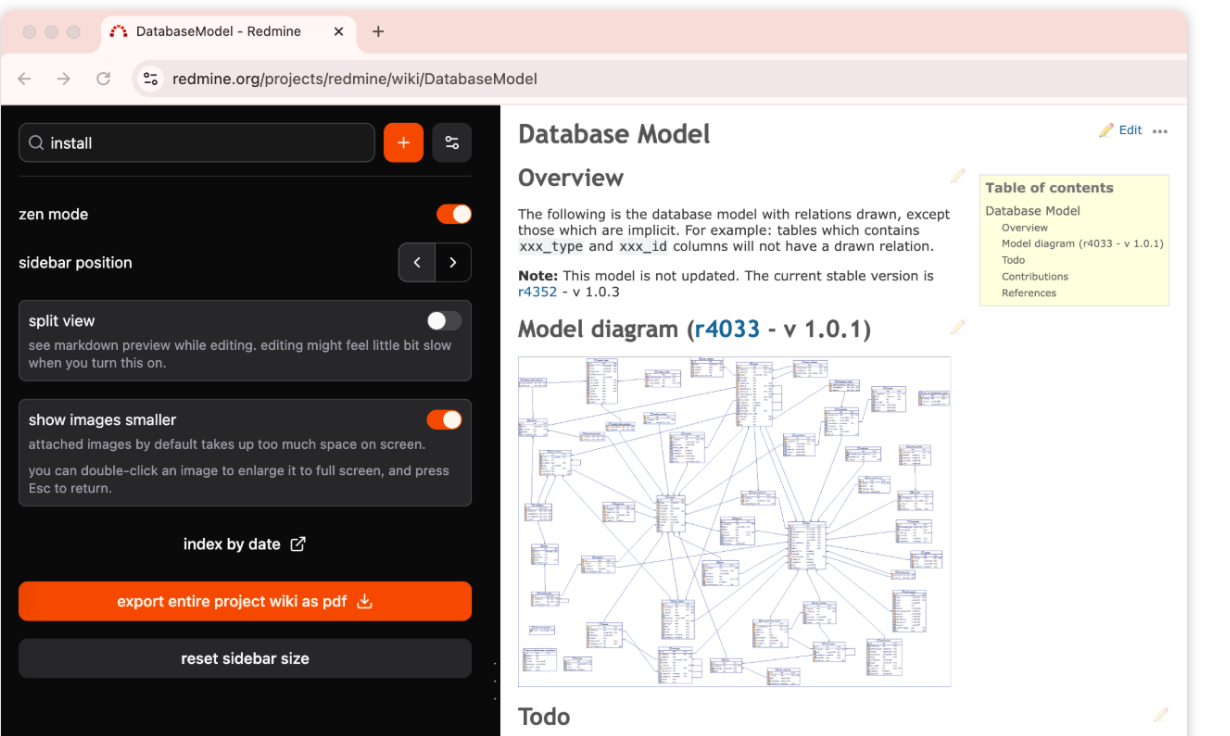The image size is (1230, 736).
Task: Click the database model diagram image
Action: point(734,521)
